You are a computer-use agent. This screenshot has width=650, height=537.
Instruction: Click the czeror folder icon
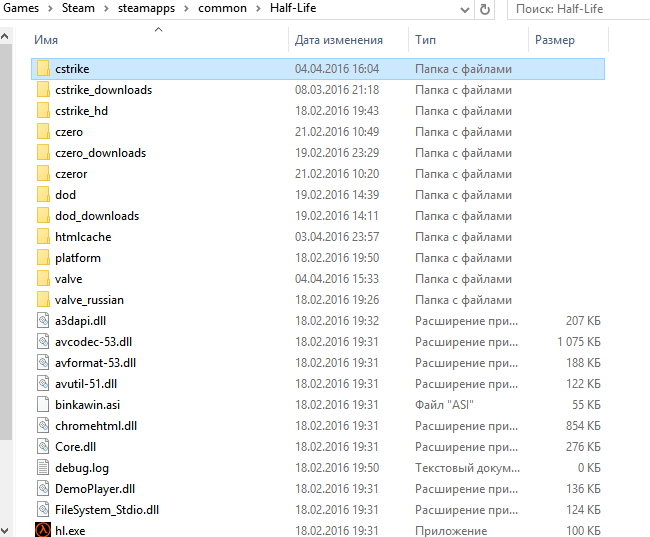[43, 174]
